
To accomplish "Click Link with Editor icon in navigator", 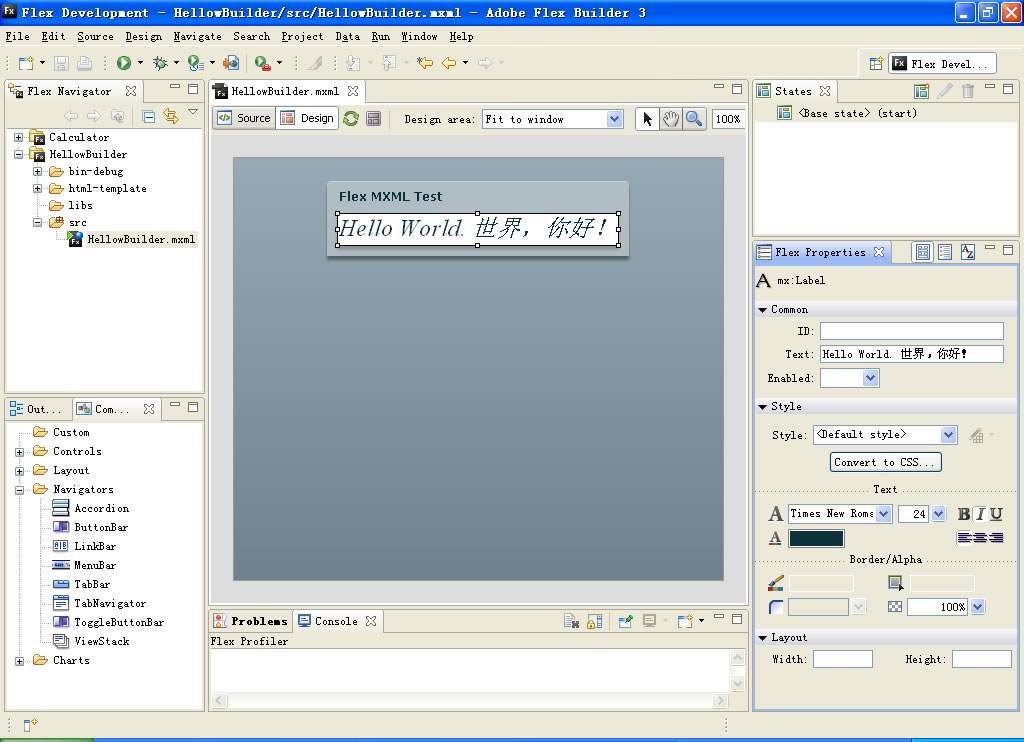I will [x=171, y=116].
